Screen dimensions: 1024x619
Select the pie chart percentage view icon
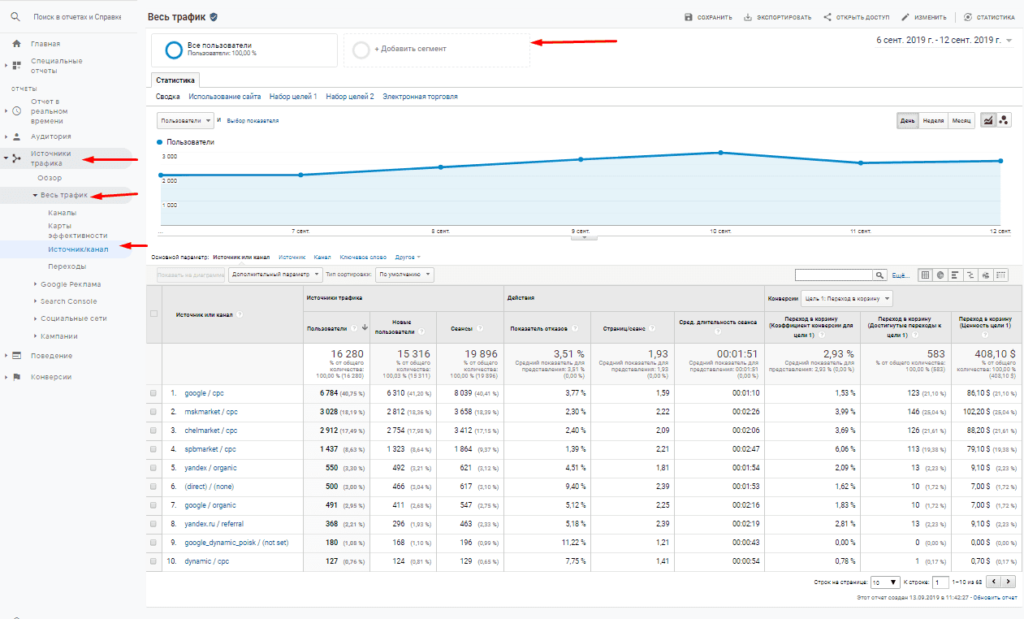pyautogui.click(x=940, y=275)
